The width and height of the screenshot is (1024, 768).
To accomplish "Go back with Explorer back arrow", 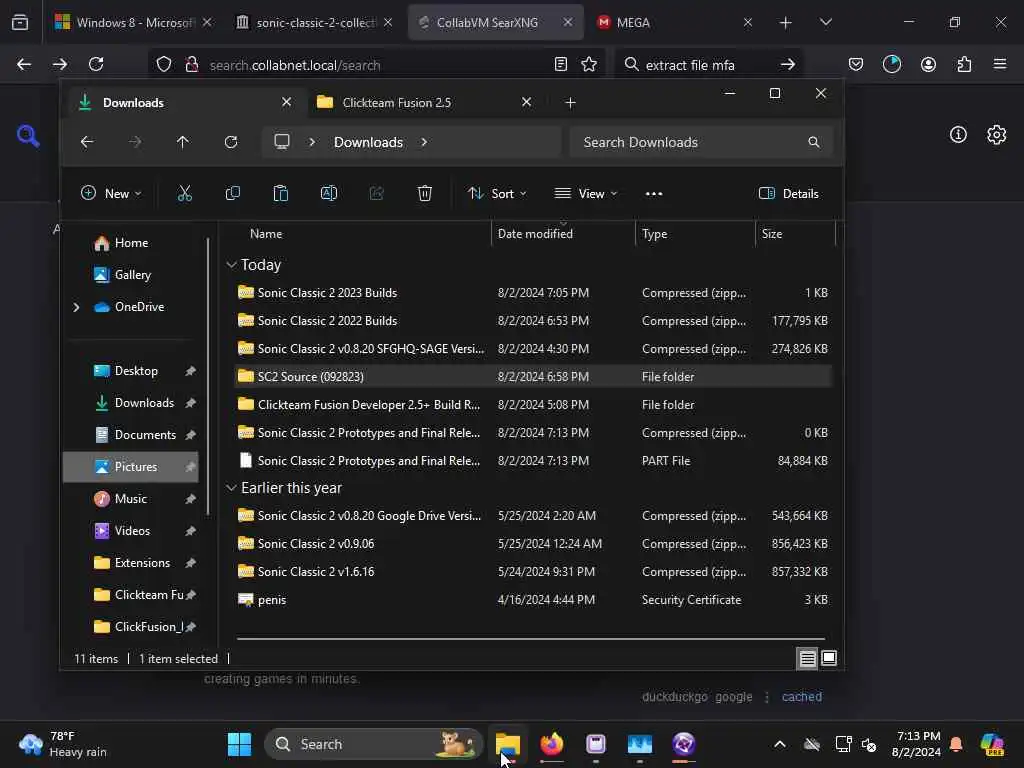I will click(x=87, y=142).
